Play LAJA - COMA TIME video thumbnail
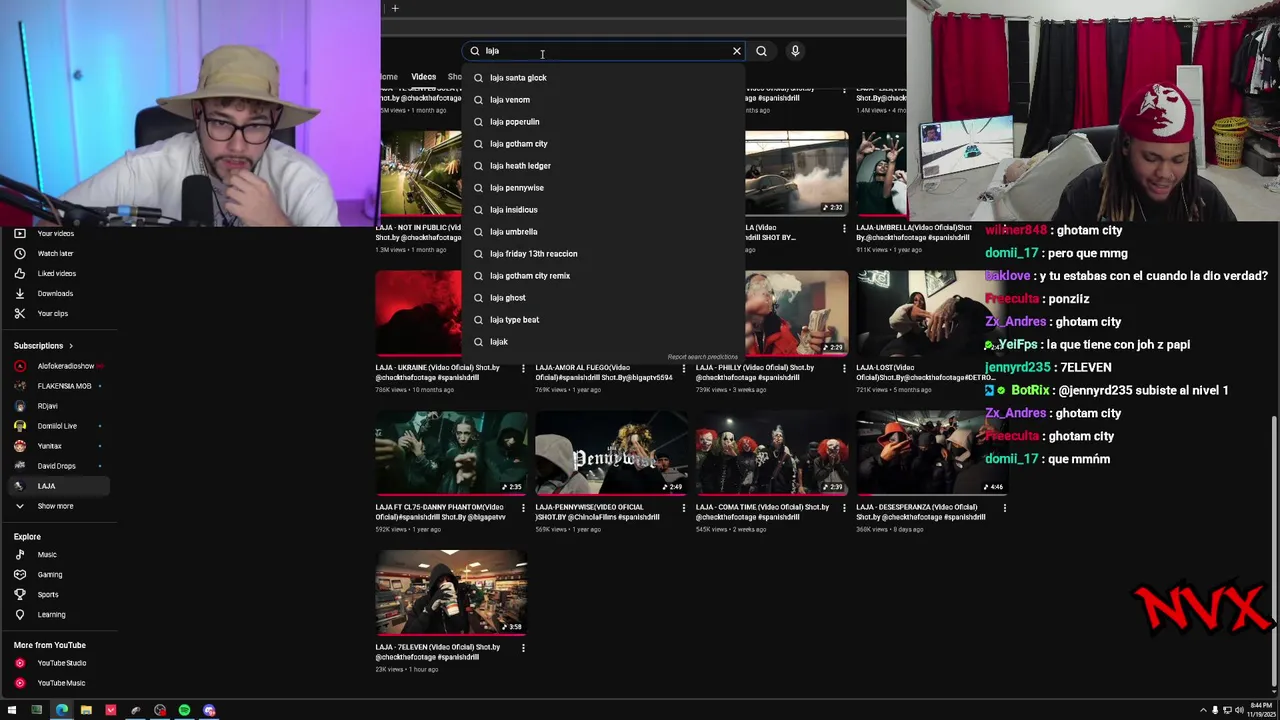This screenshot has height=720, width=1280. point(771,453)
